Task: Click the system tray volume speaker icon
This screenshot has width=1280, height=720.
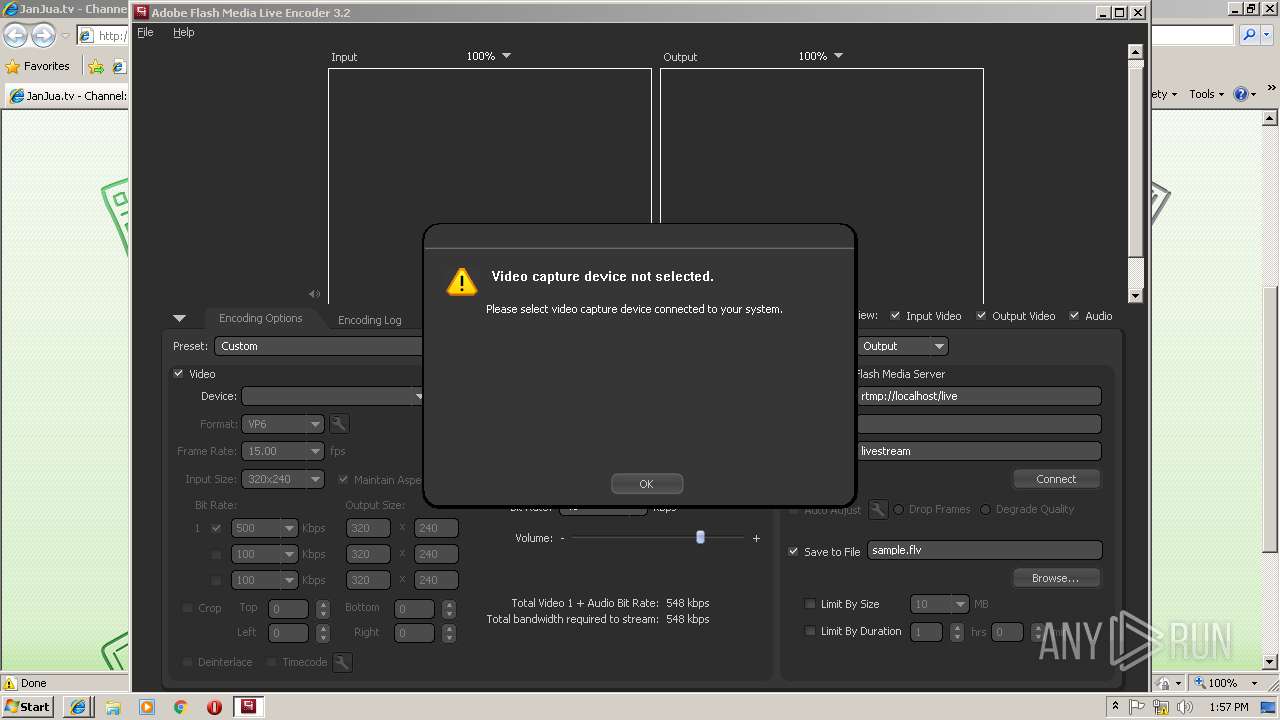Action: coord(1185,707)
